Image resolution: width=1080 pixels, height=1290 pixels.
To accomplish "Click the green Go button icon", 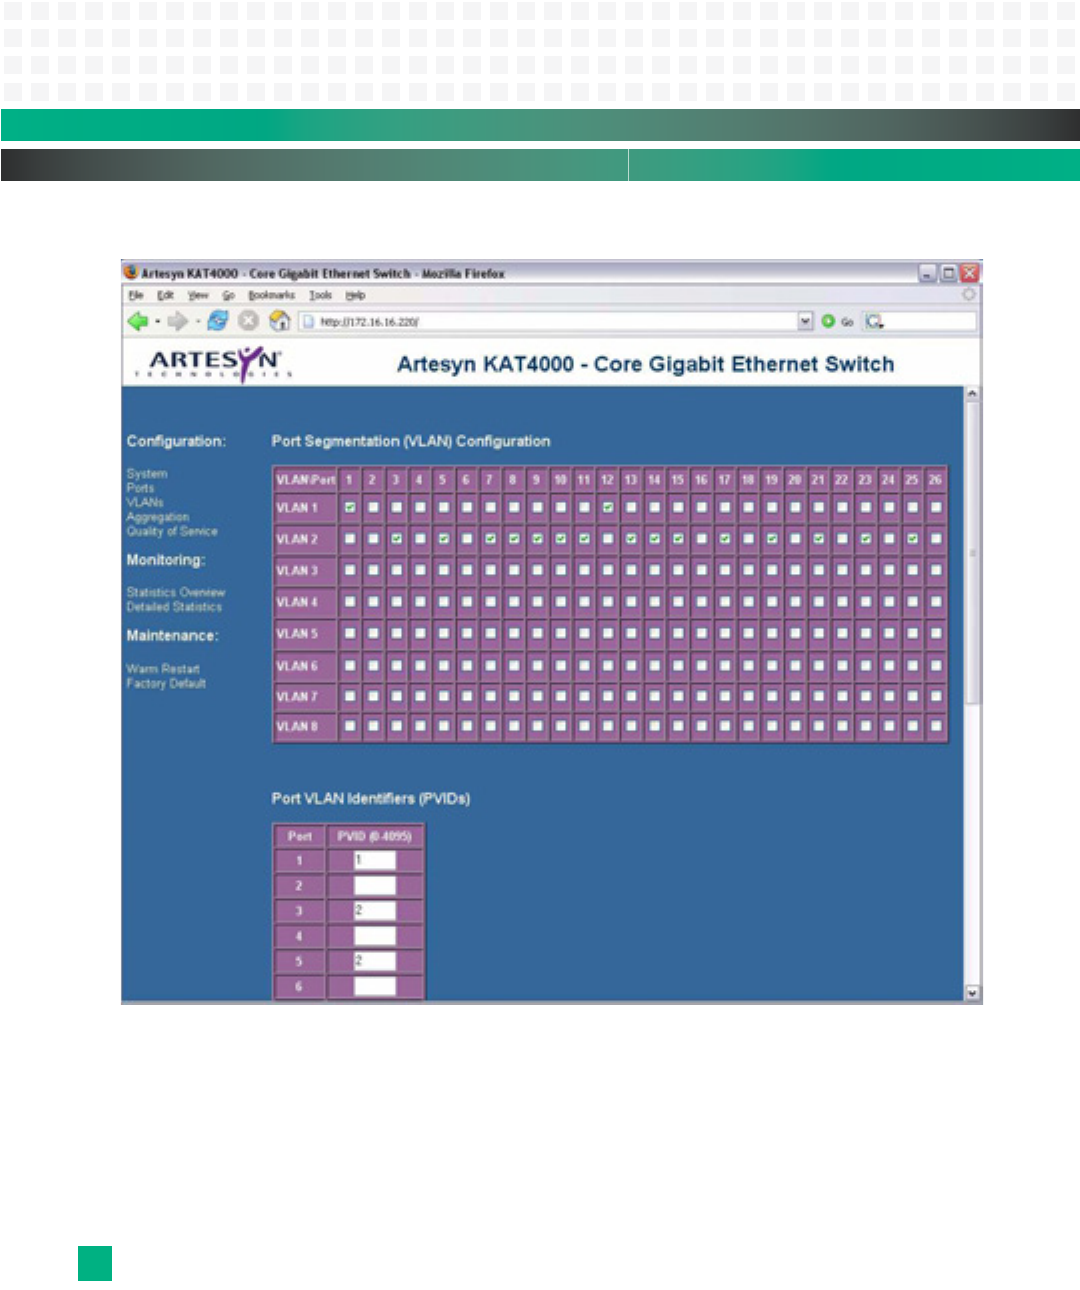I will click(x=828, y=321).
